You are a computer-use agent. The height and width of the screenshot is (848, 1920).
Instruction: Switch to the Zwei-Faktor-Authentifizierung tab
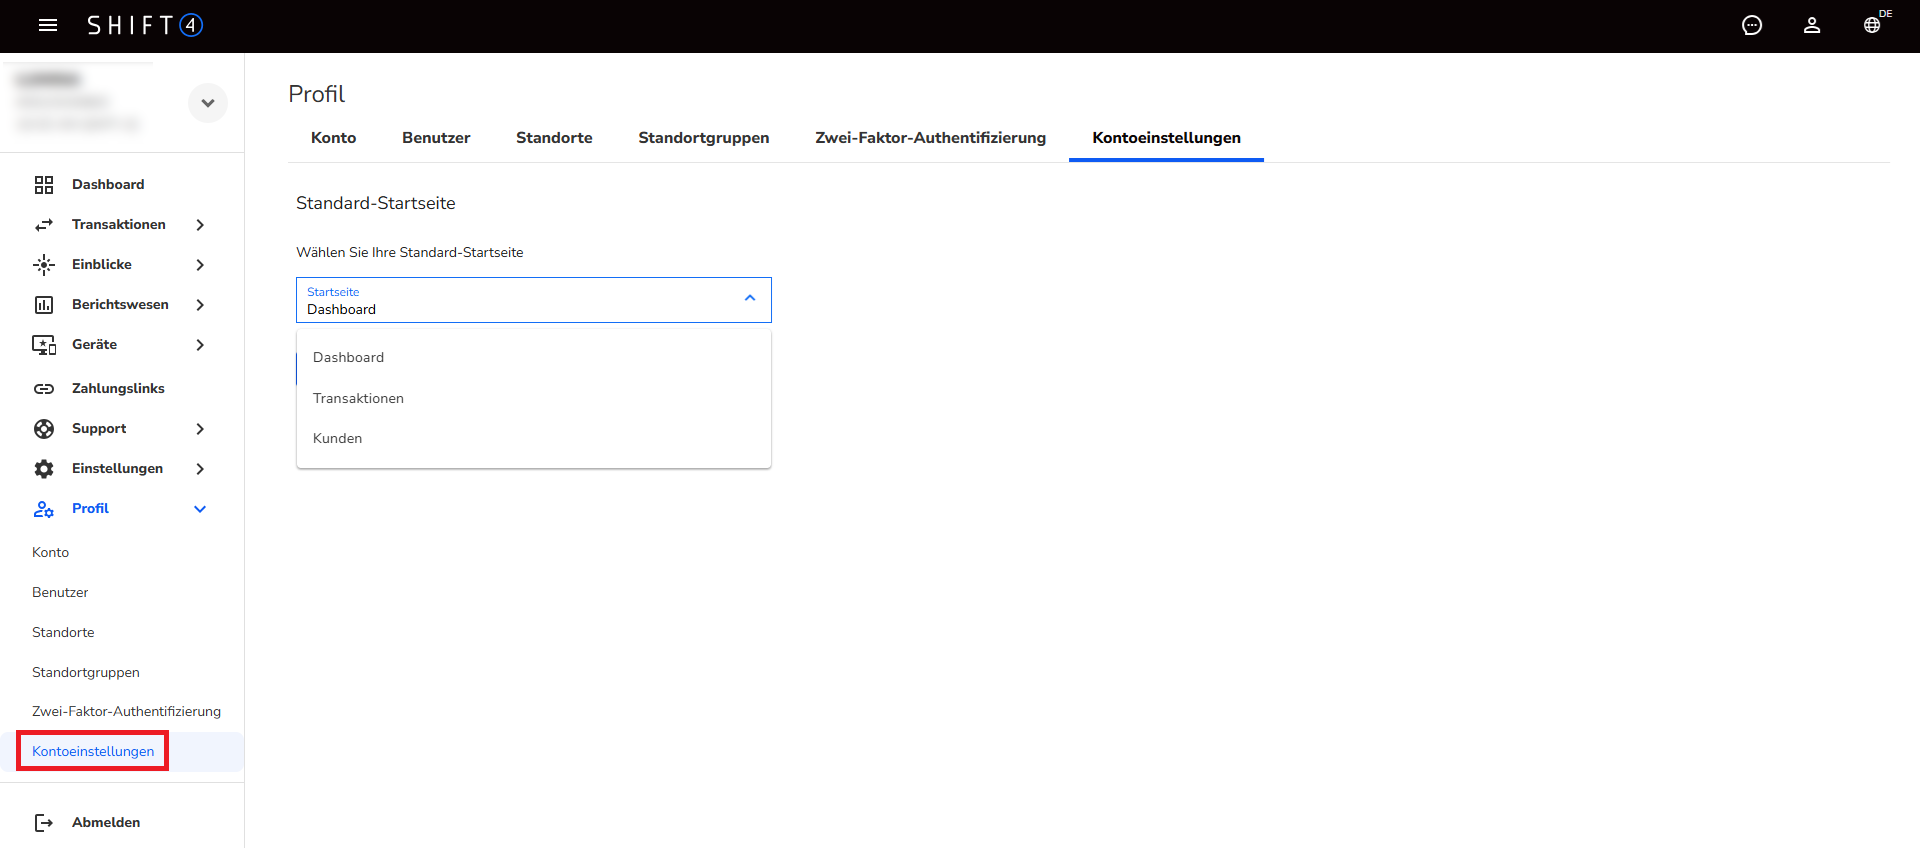point(931,138)
